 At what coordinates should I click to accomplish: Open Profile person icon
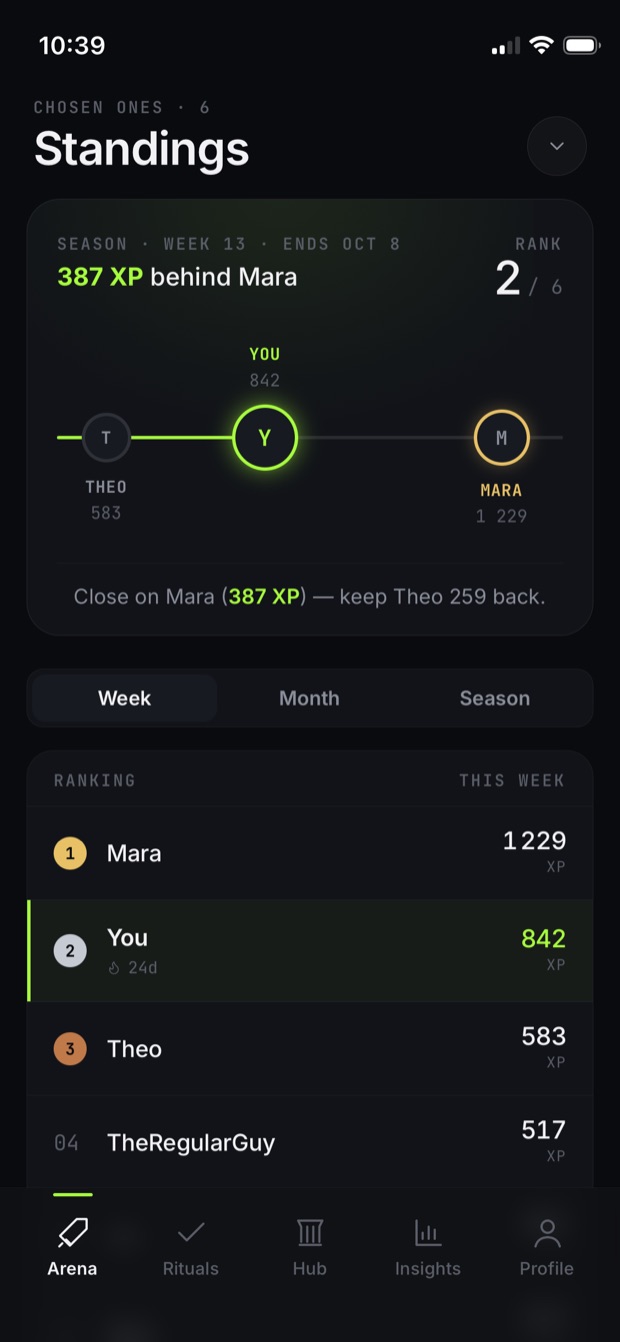(x=547, y=1233)
